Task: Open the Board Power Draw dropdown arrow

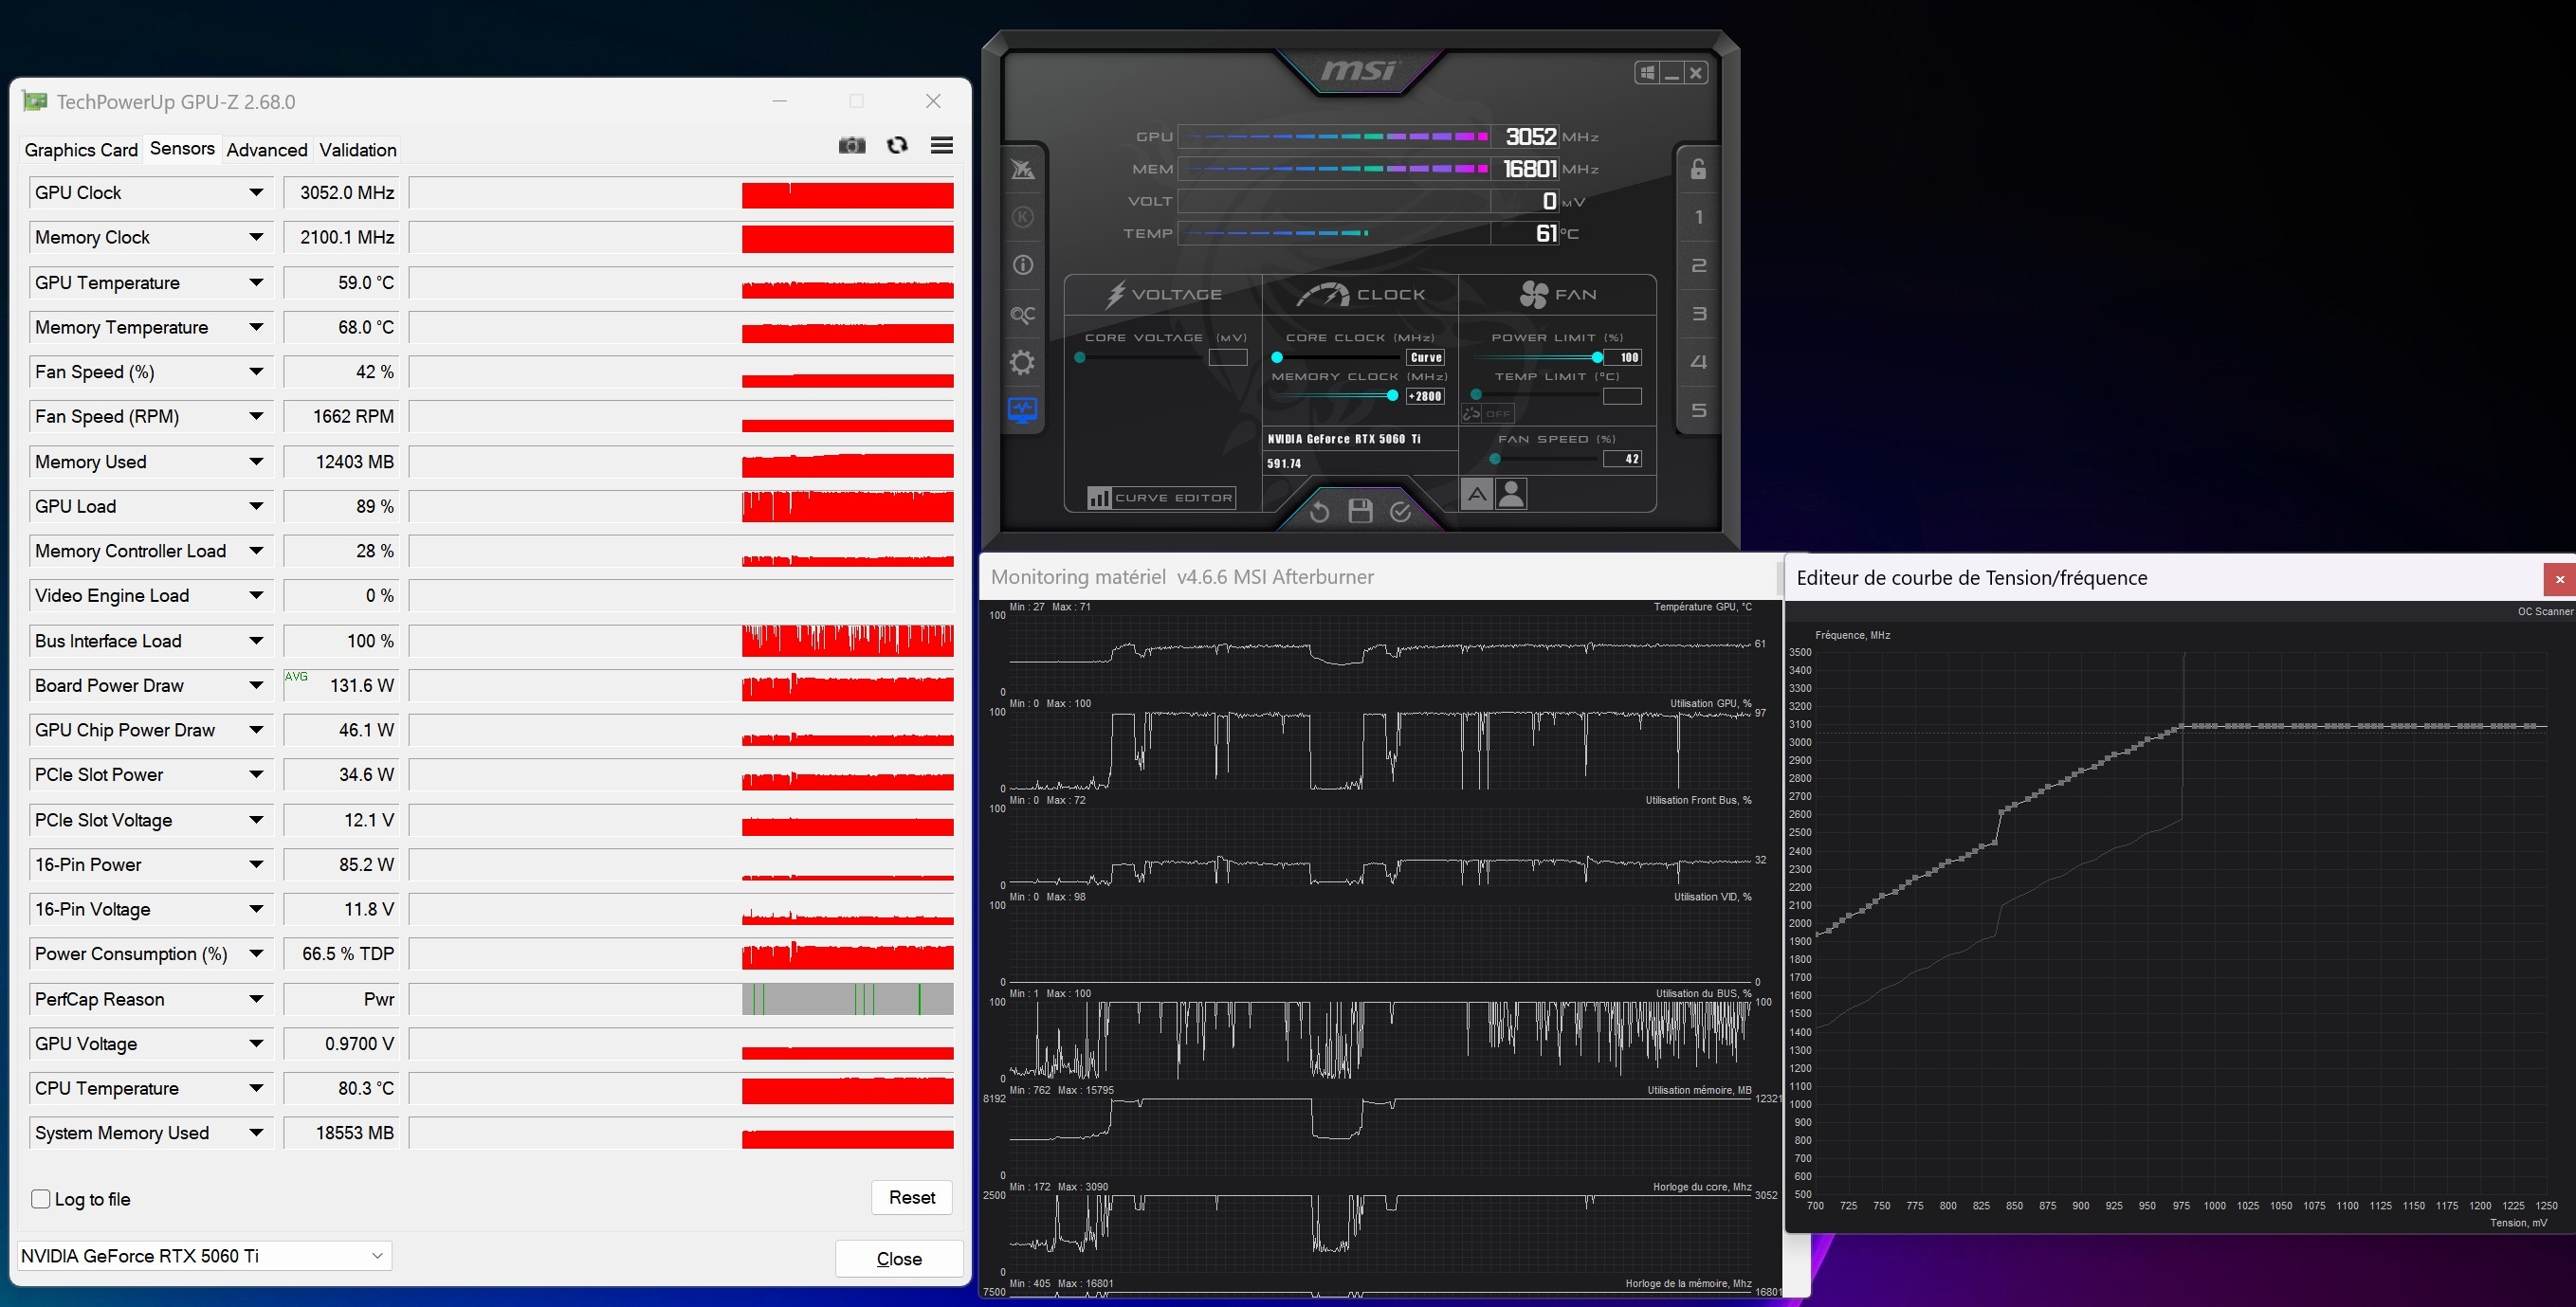Action: click(256, 686)
